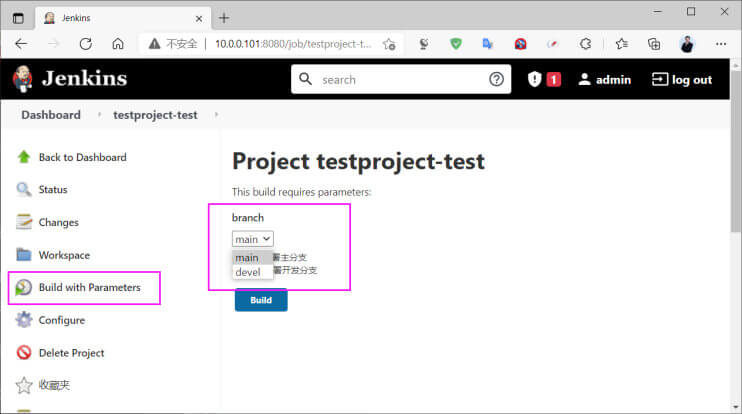Click the Changes notepad icon

24,222
